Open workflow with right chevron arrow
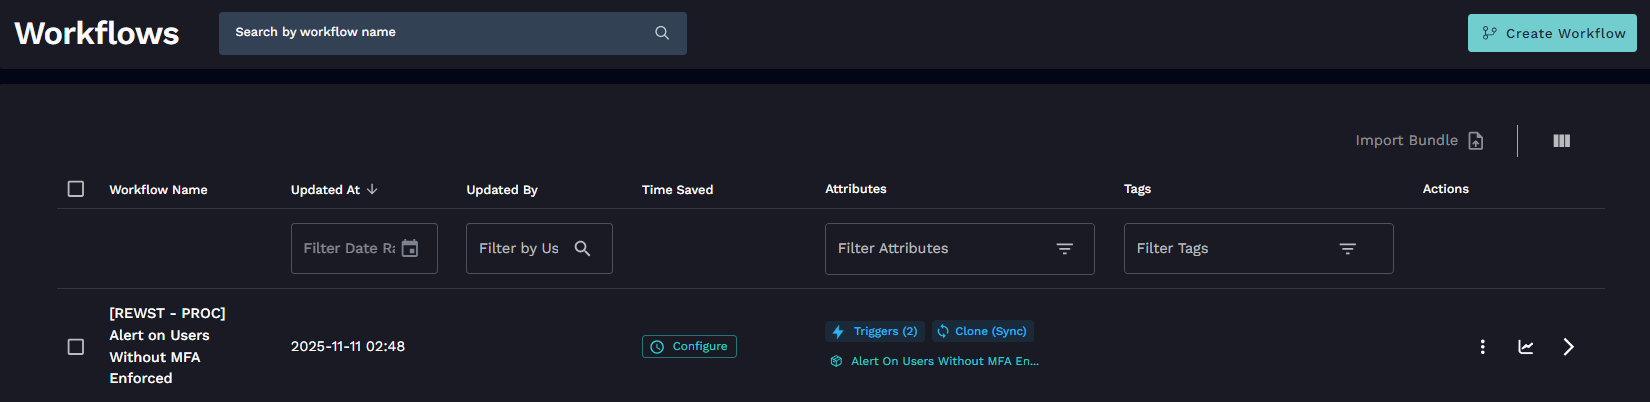Screen dimensions: 1650x402 (1568, 347)
